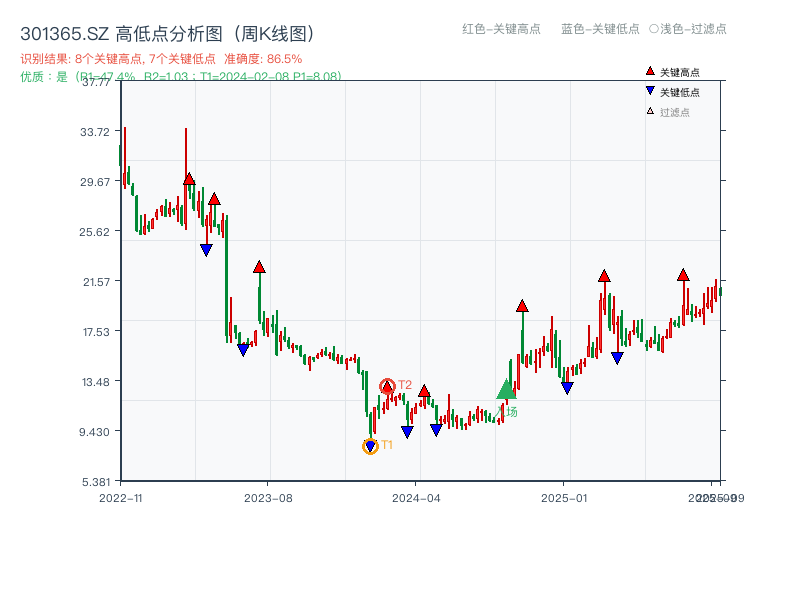
Task: Click the green 入场 text label on the chart
Action: [508, 412]
